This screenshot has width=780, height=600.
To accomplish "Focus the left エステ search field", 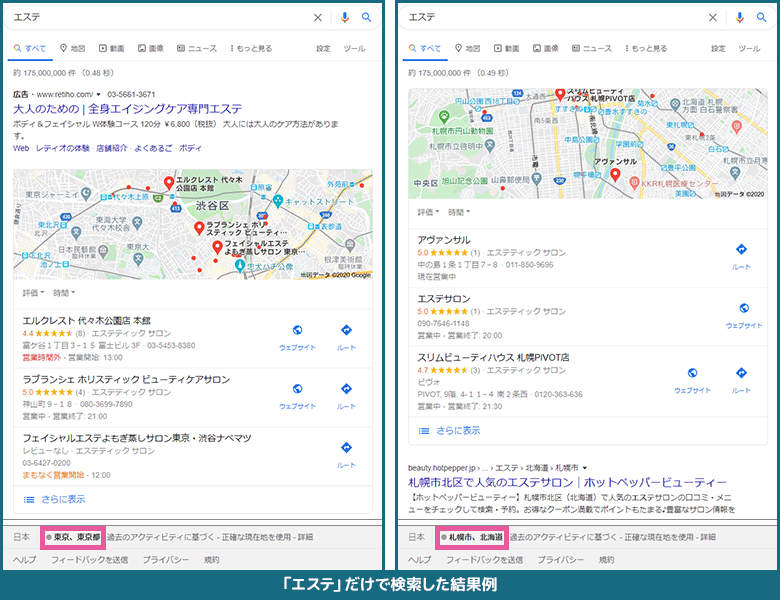I will (x=159, y=17).
